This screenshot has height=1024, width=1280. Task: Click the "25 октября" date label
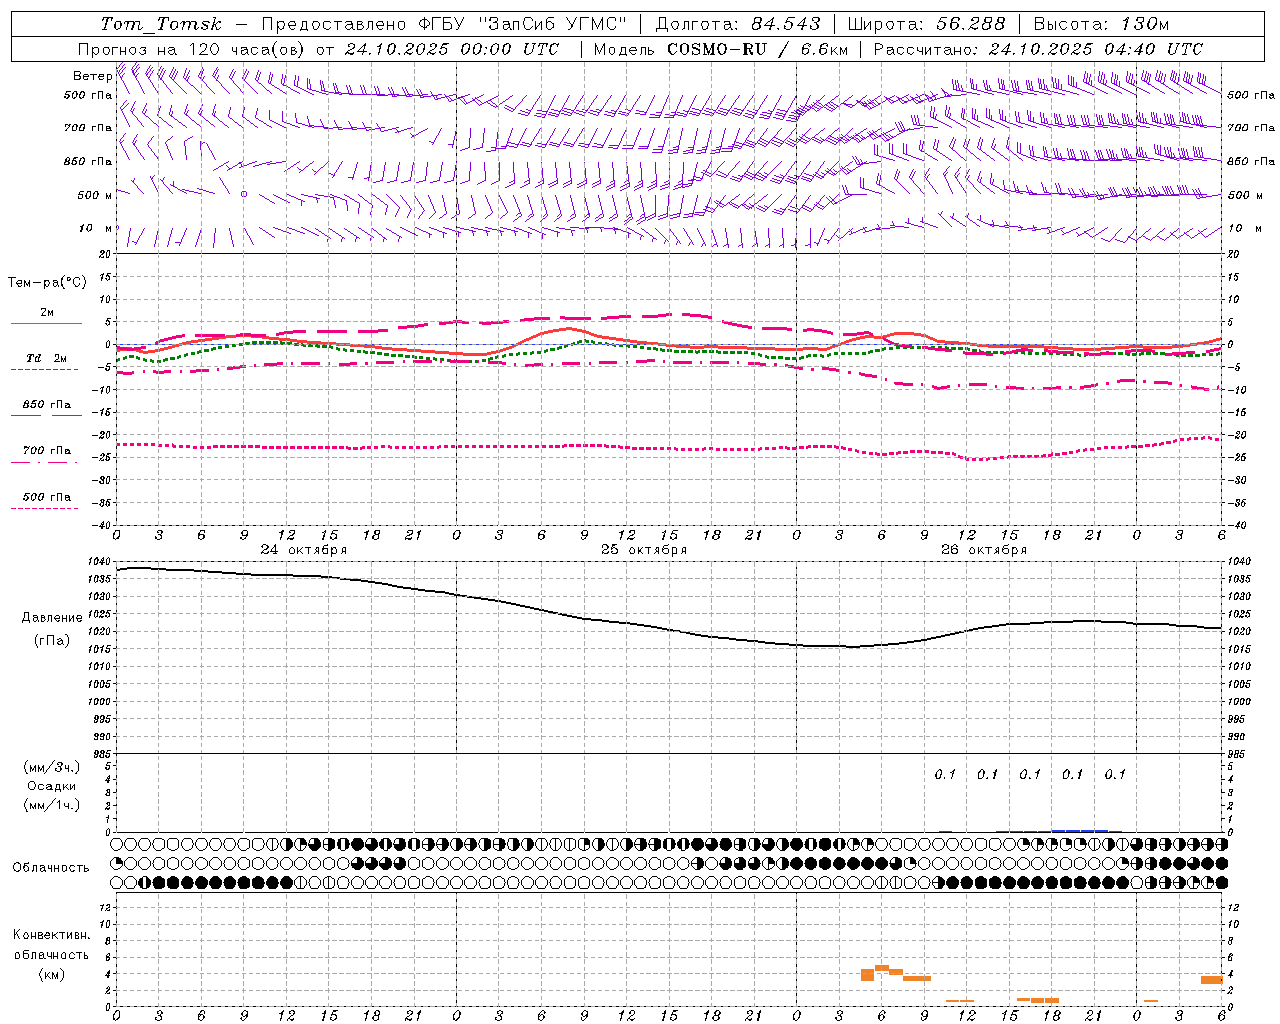click(x=644, y=550)
